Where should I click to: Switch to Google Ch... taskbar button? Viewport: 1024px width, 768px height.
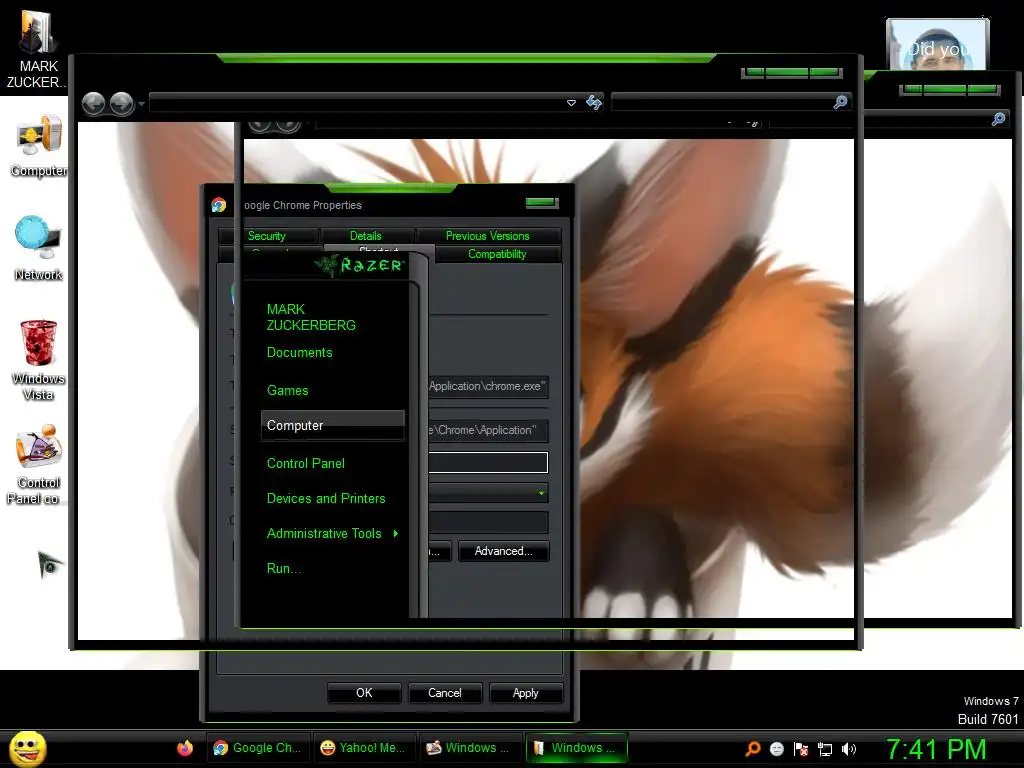click(x=259, y=748)
